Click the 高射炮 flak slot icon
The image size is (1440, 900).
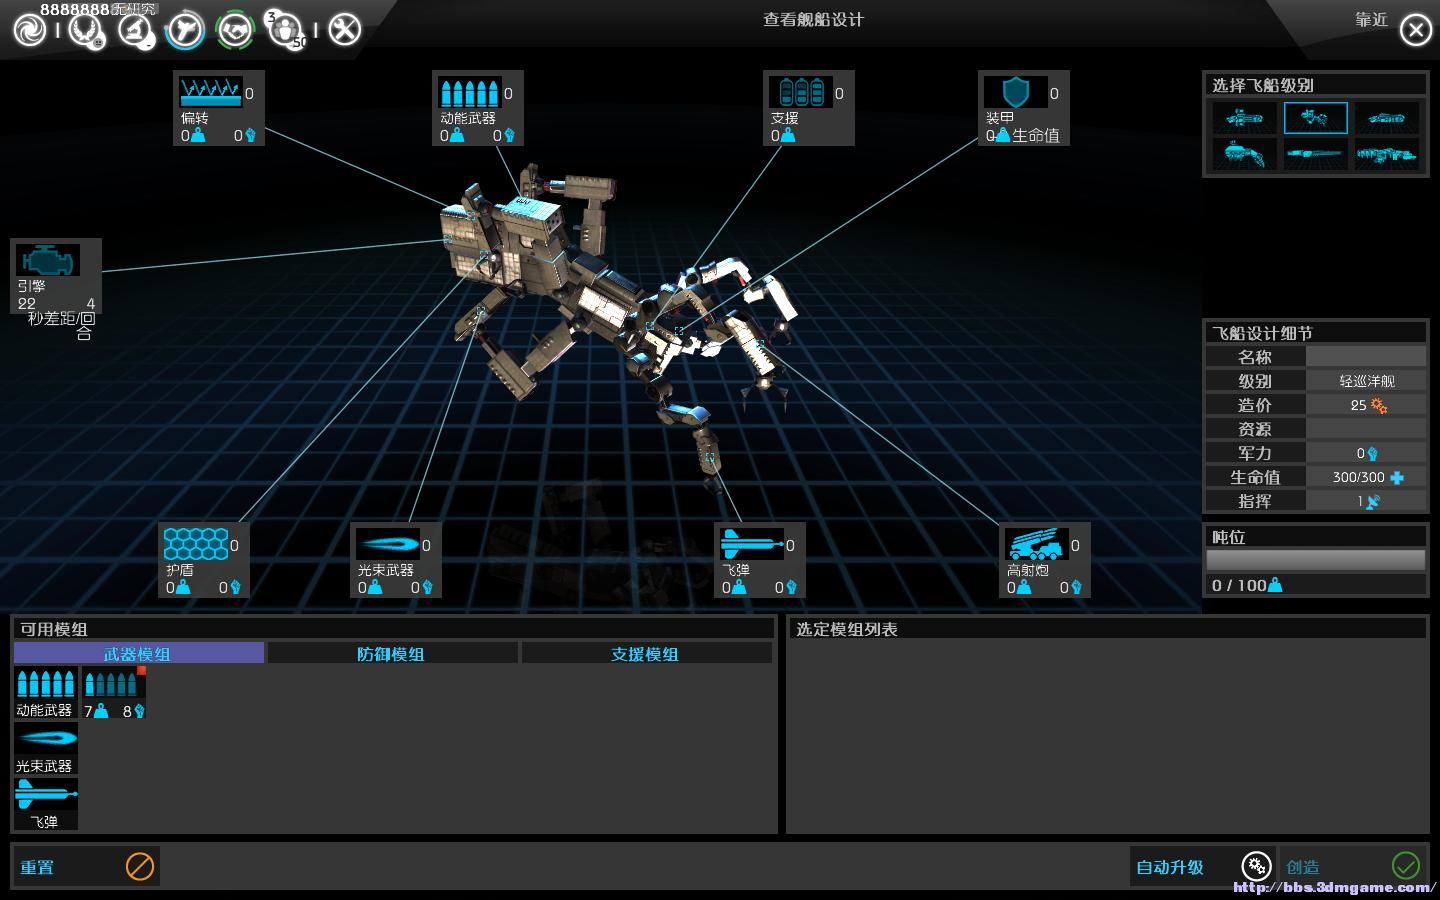click(1036, 544)
